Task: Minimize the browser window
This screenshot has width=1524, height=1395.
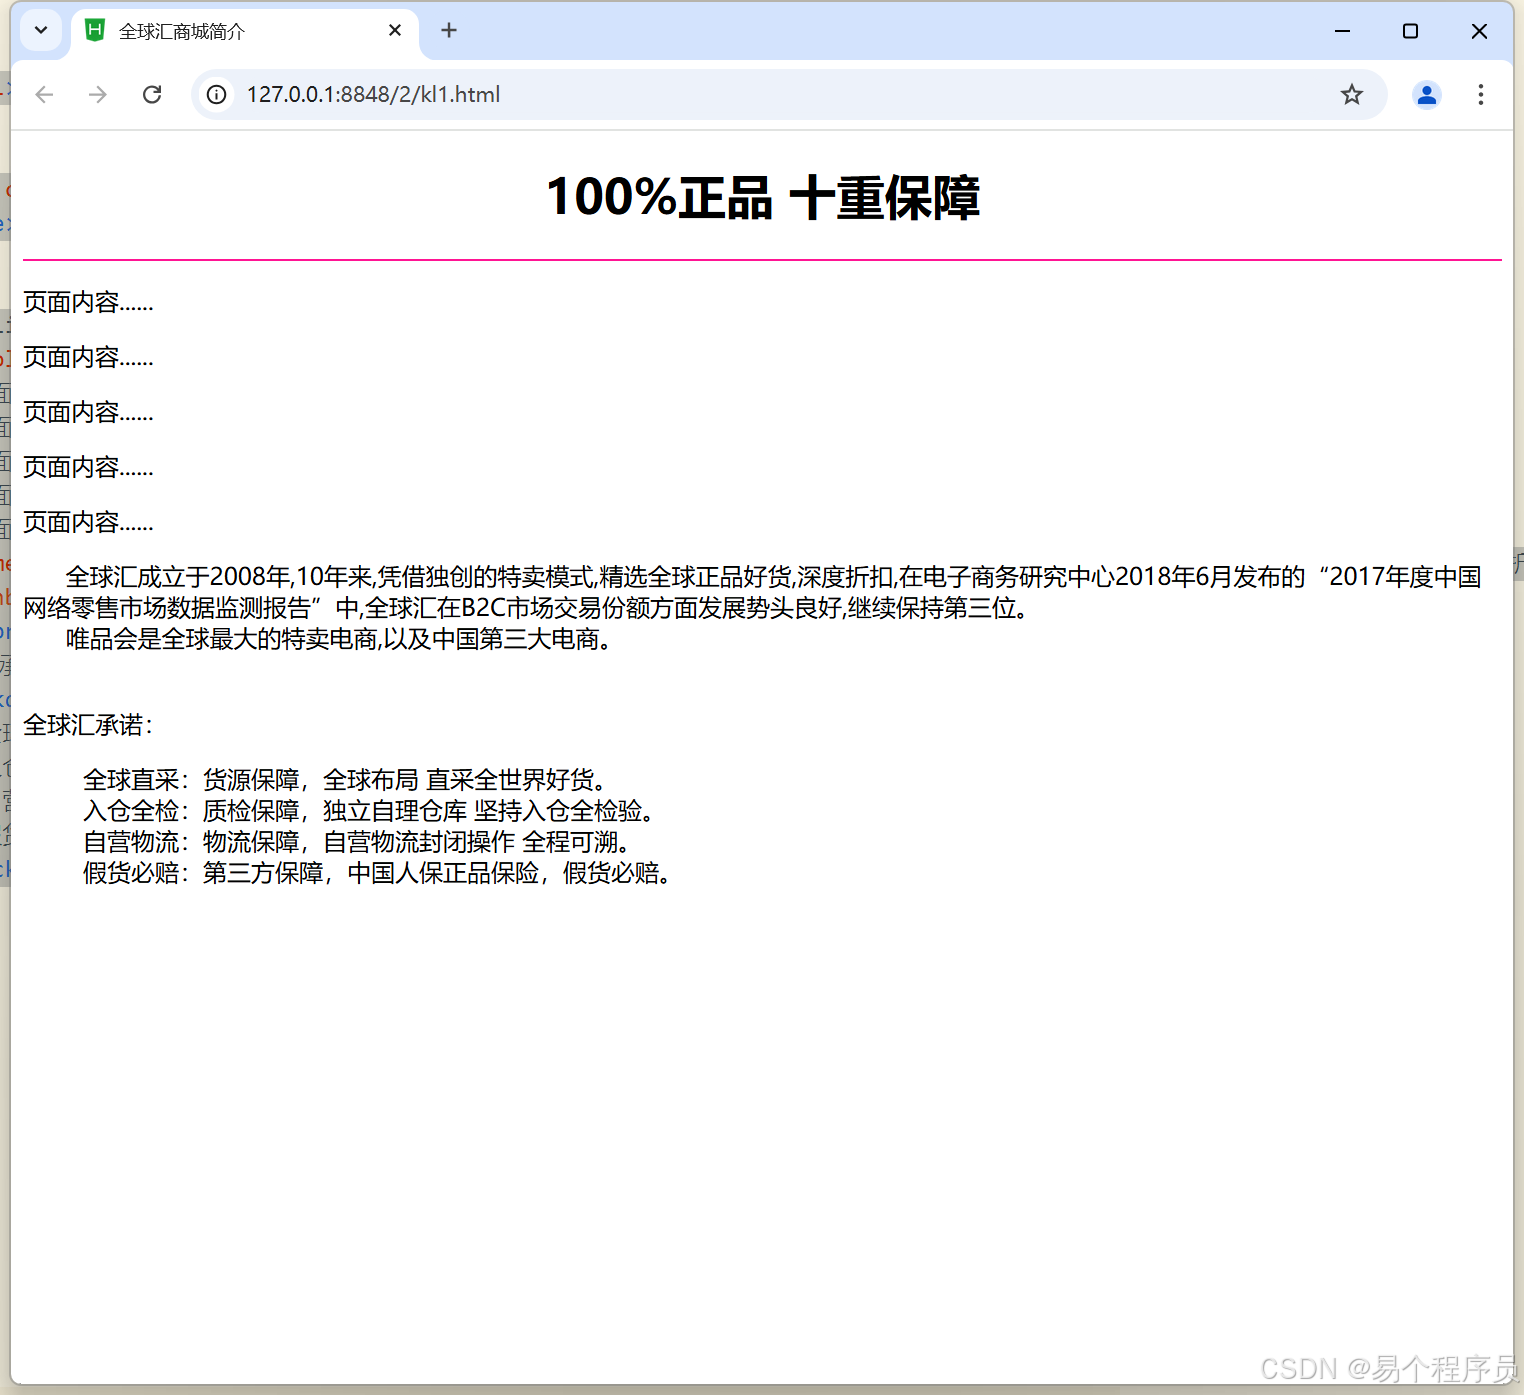Action: pyautogui.click(x=1342, y=31)
